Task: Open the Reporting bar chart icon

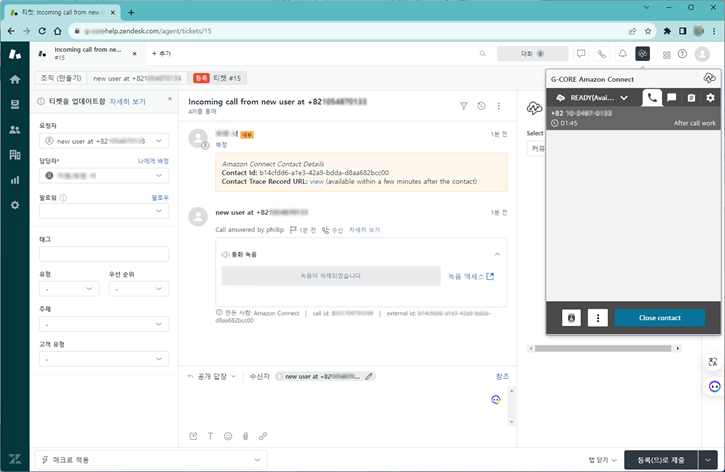Action: tap(15, 180)
